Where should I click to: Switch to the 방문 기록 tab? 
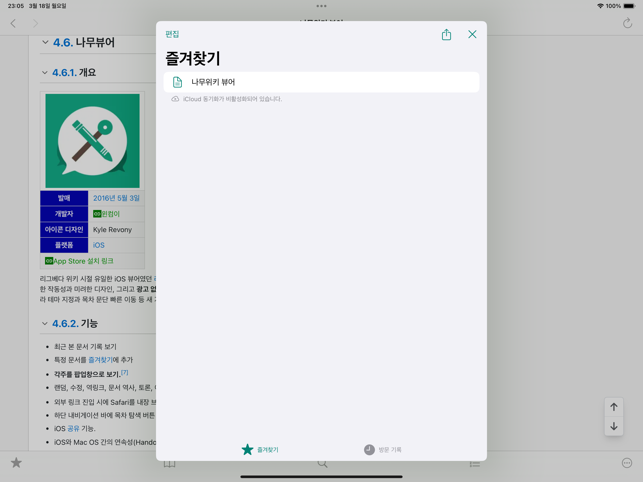coord(383,450)
